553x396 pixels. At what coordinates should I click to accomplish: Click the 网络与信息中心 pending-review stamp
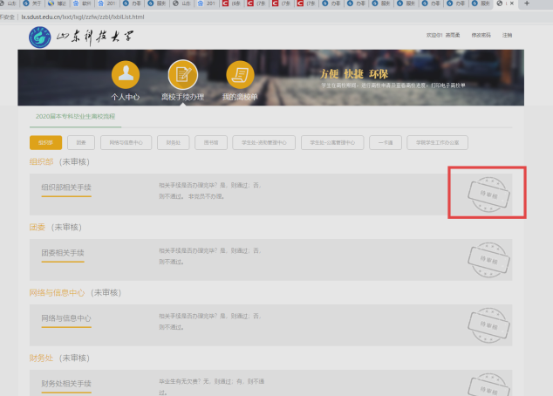488,325
